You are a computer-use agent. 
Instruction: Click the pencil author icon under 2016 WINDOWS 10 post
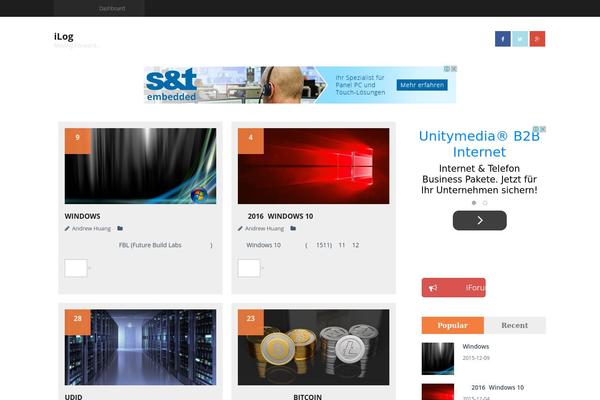pos(240,229)
